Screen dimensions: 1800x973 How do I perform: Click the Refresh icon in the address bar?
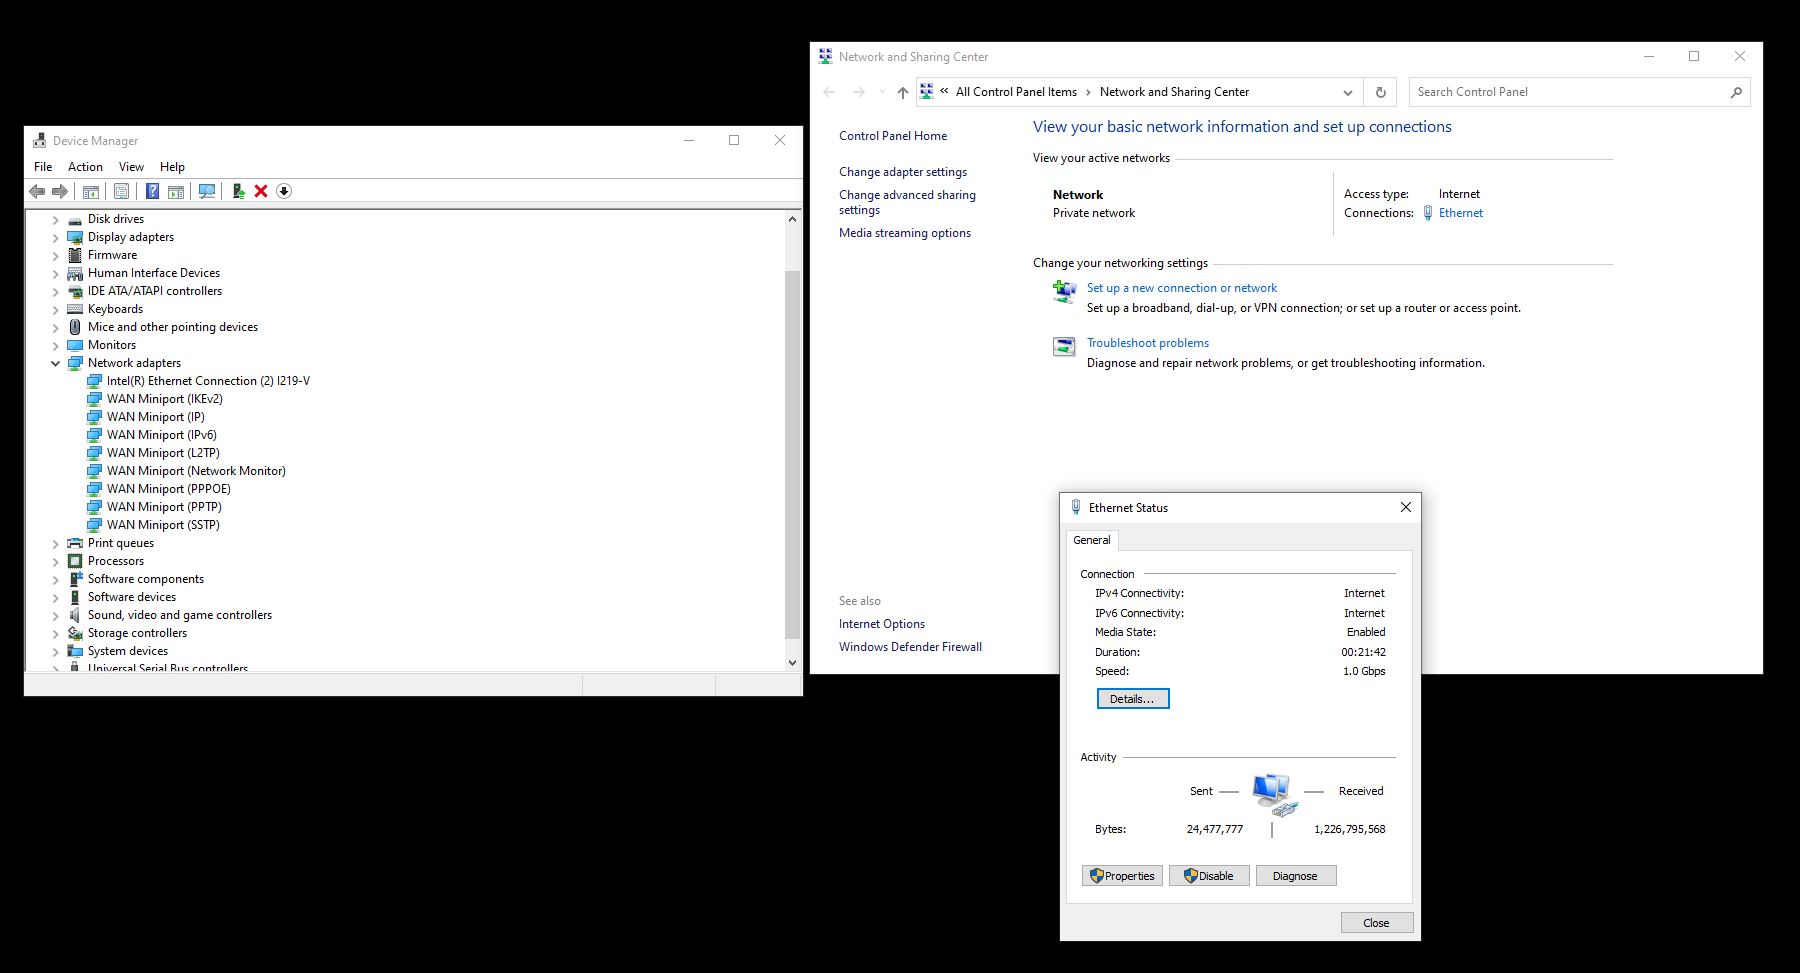pyautogui.click(x=1380, y=91)
